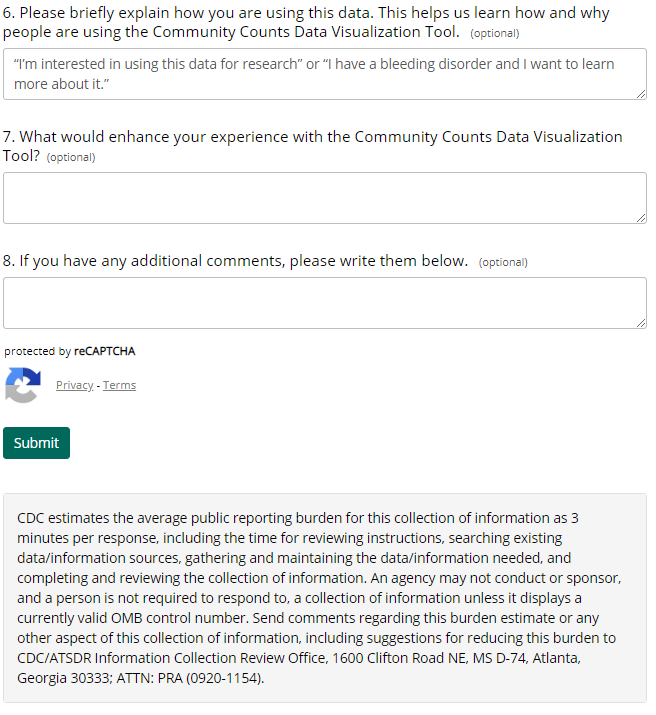
Task: Focus the question 7 enhance experience textbox
Action: click(324, 198)
